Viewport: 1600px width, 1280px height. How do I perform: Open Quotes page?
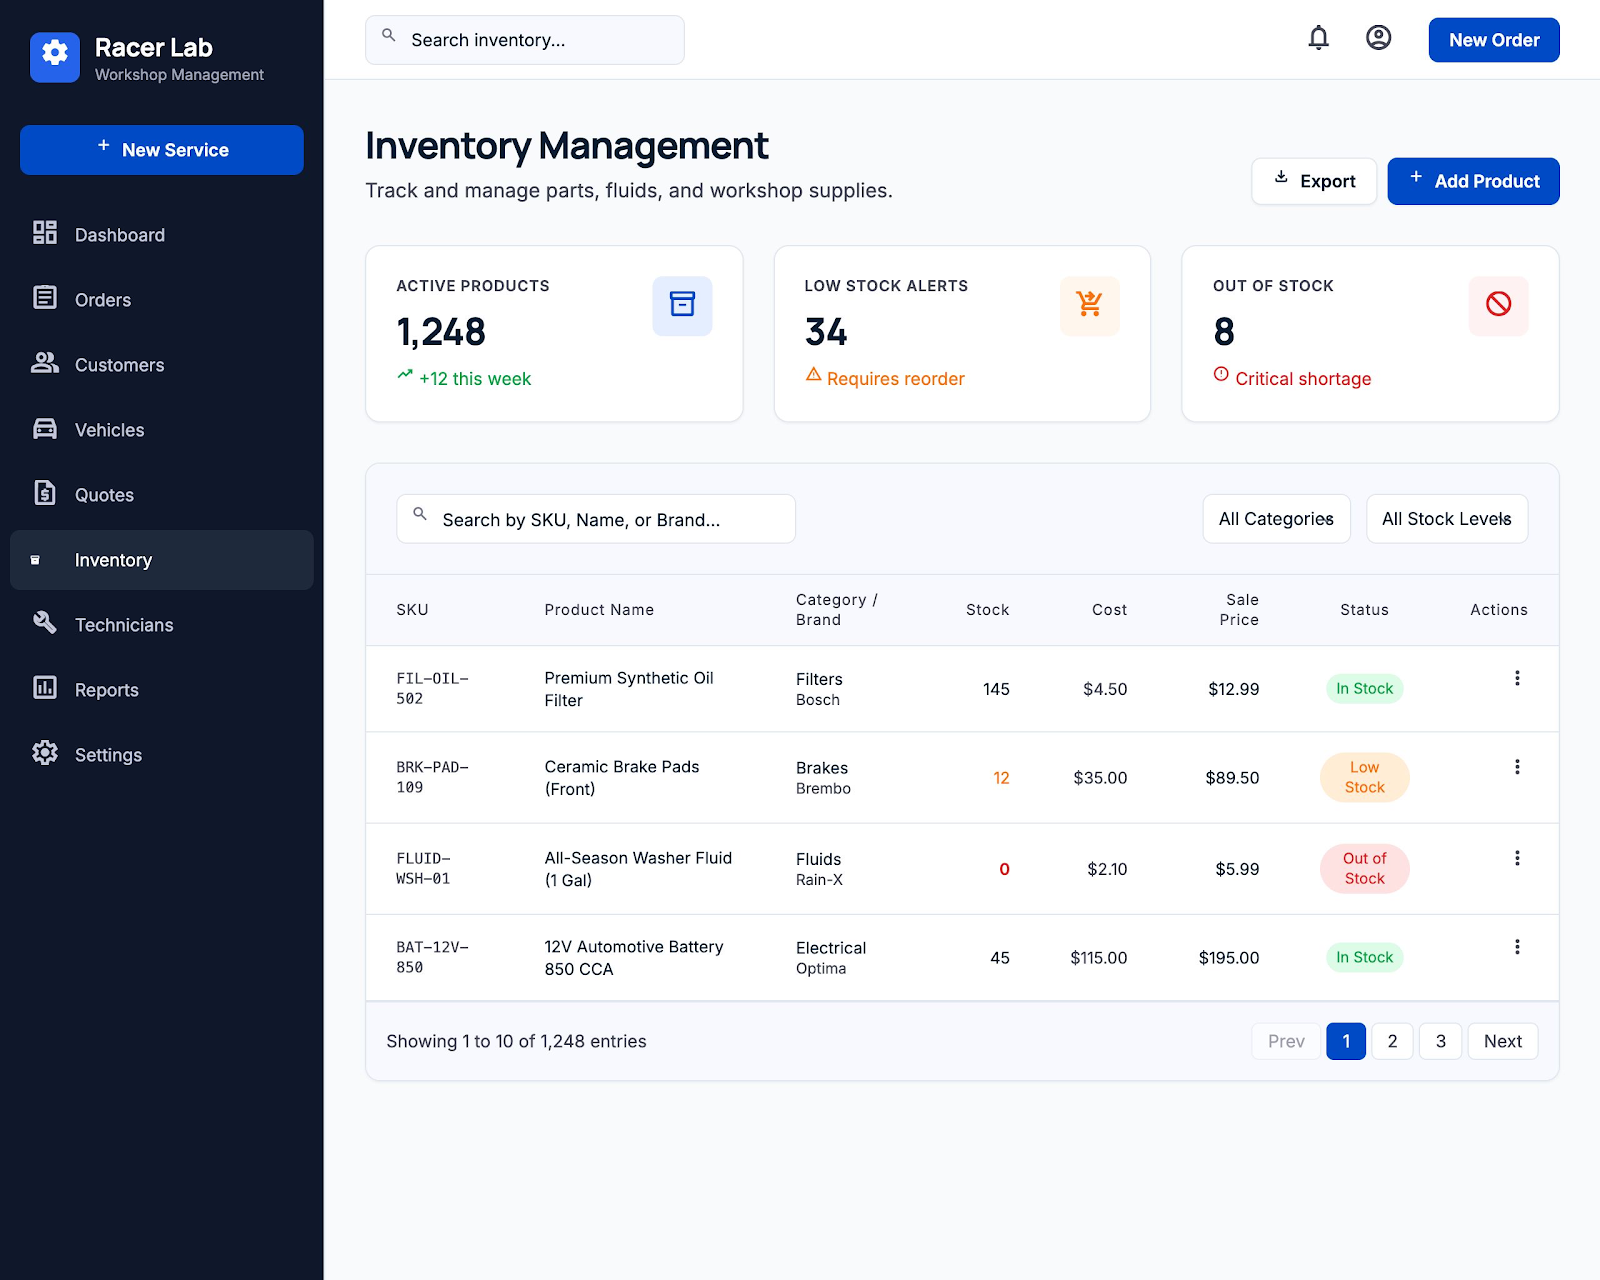pos(162,495)
